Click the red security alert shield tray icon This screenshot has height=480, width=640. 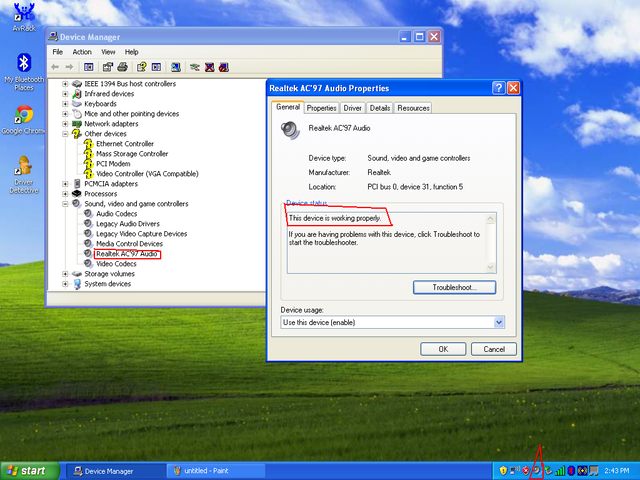click(x=526, y=471)
